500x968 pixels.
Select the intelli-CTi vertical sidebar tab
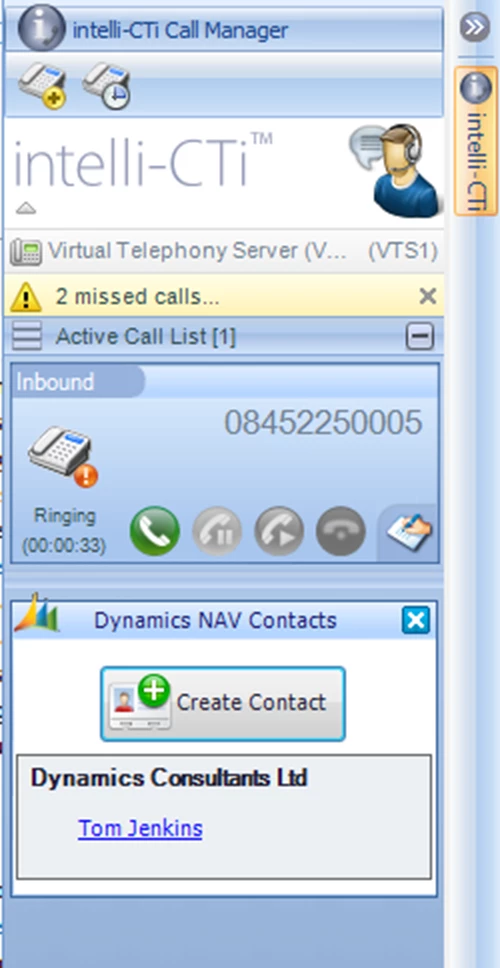click(476, 141)
